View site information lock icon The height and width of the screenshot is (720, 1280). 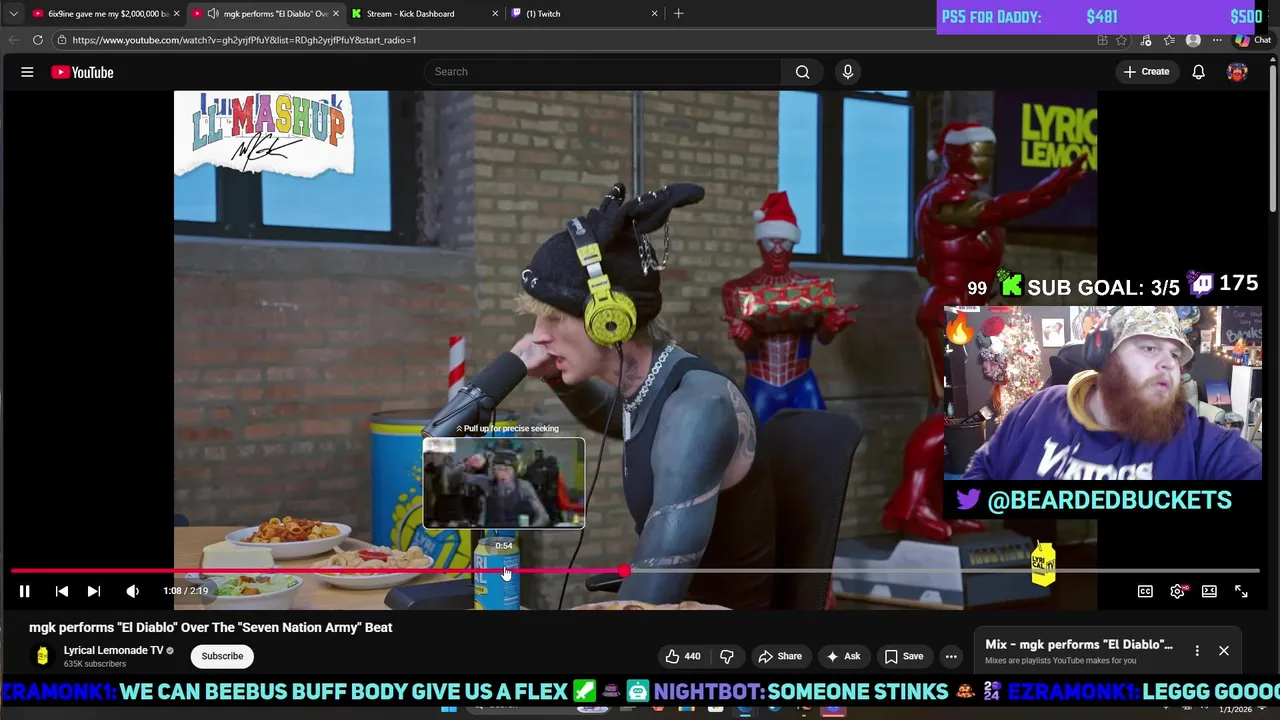62,40
